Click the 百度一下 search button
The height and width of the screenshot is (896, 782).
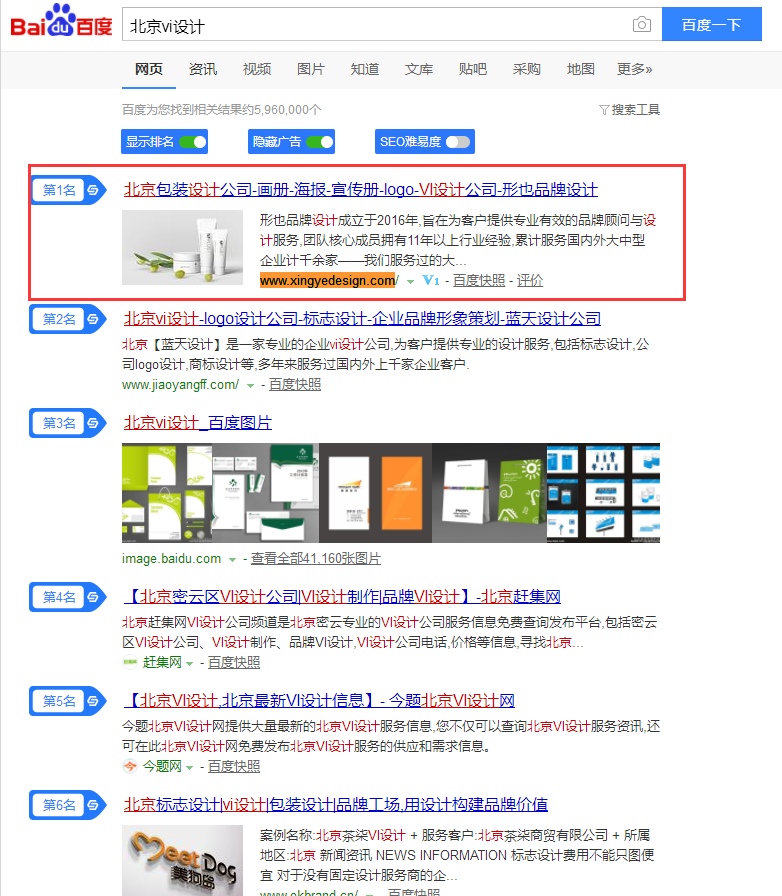pyautogui.click(x=712, y=25)
